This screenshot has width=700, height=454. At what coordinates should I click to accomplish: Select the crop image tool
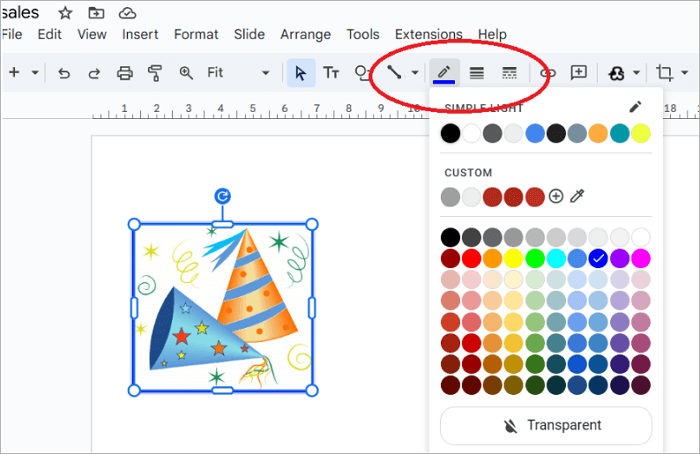tap(664, 73)
